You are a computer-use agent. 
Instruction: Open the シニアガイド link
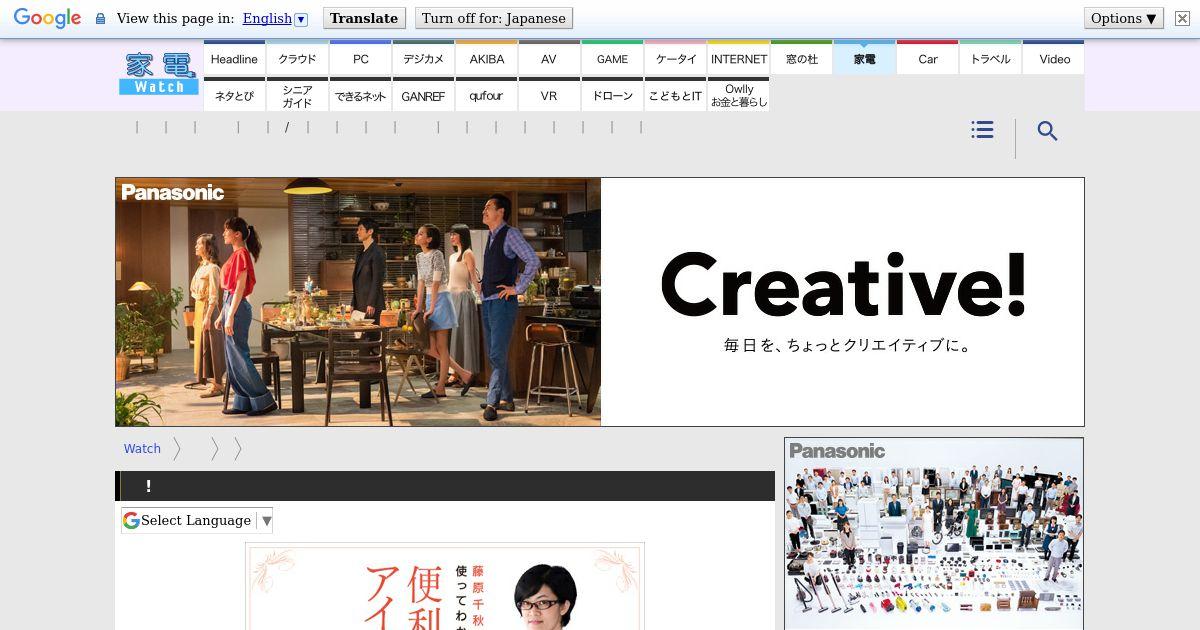tap(297, 95)
